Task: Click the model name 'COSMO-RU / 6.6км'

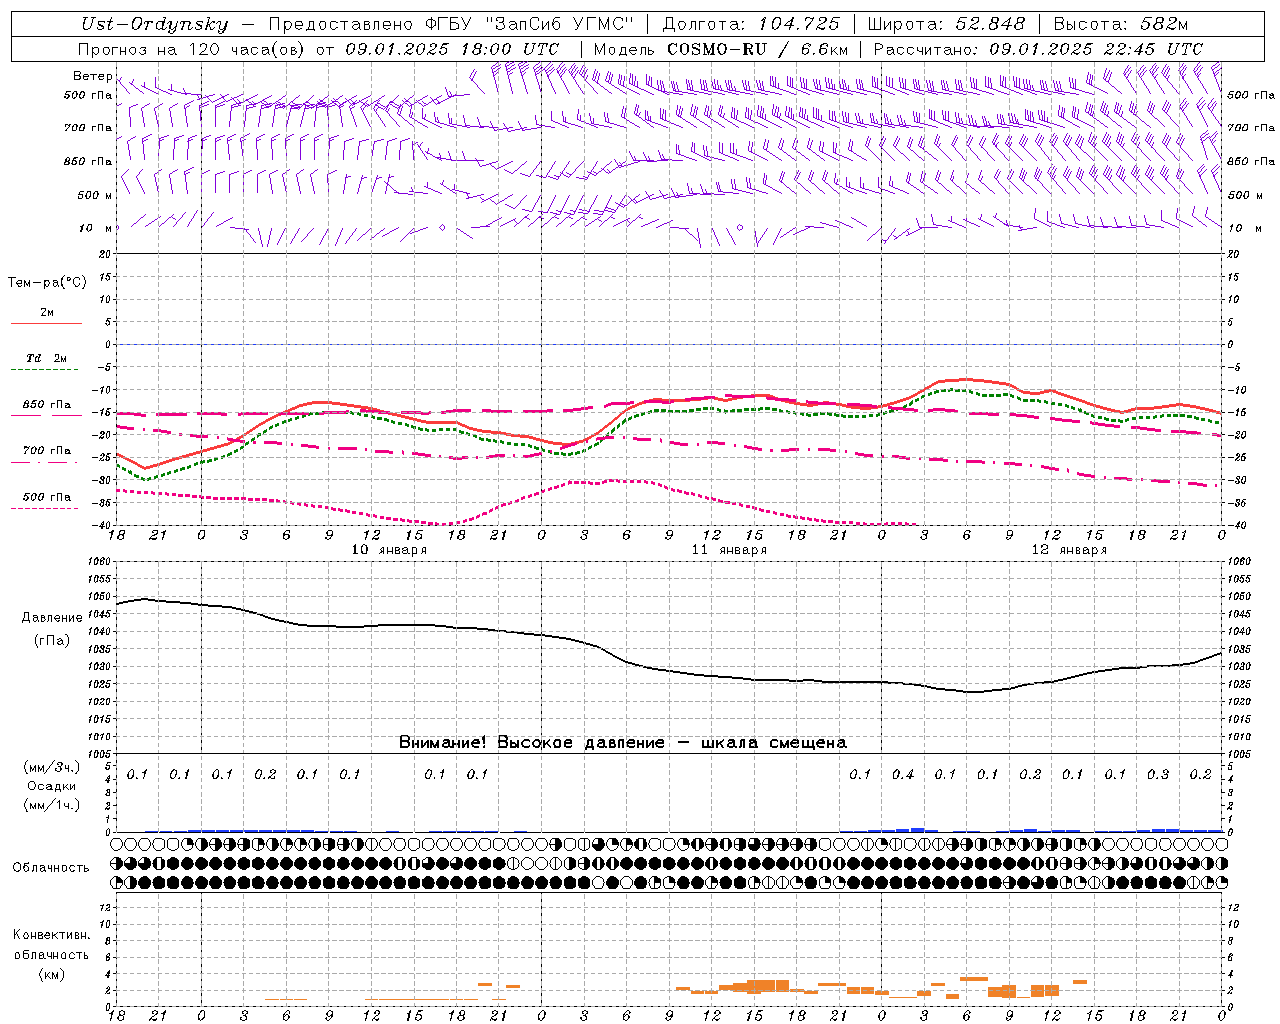Action: 758,49
